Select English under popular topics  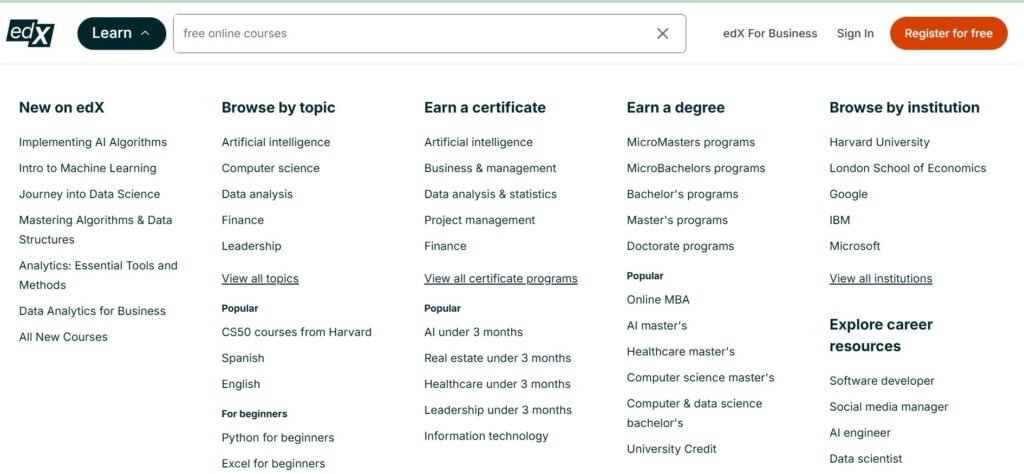pos(241,384)
